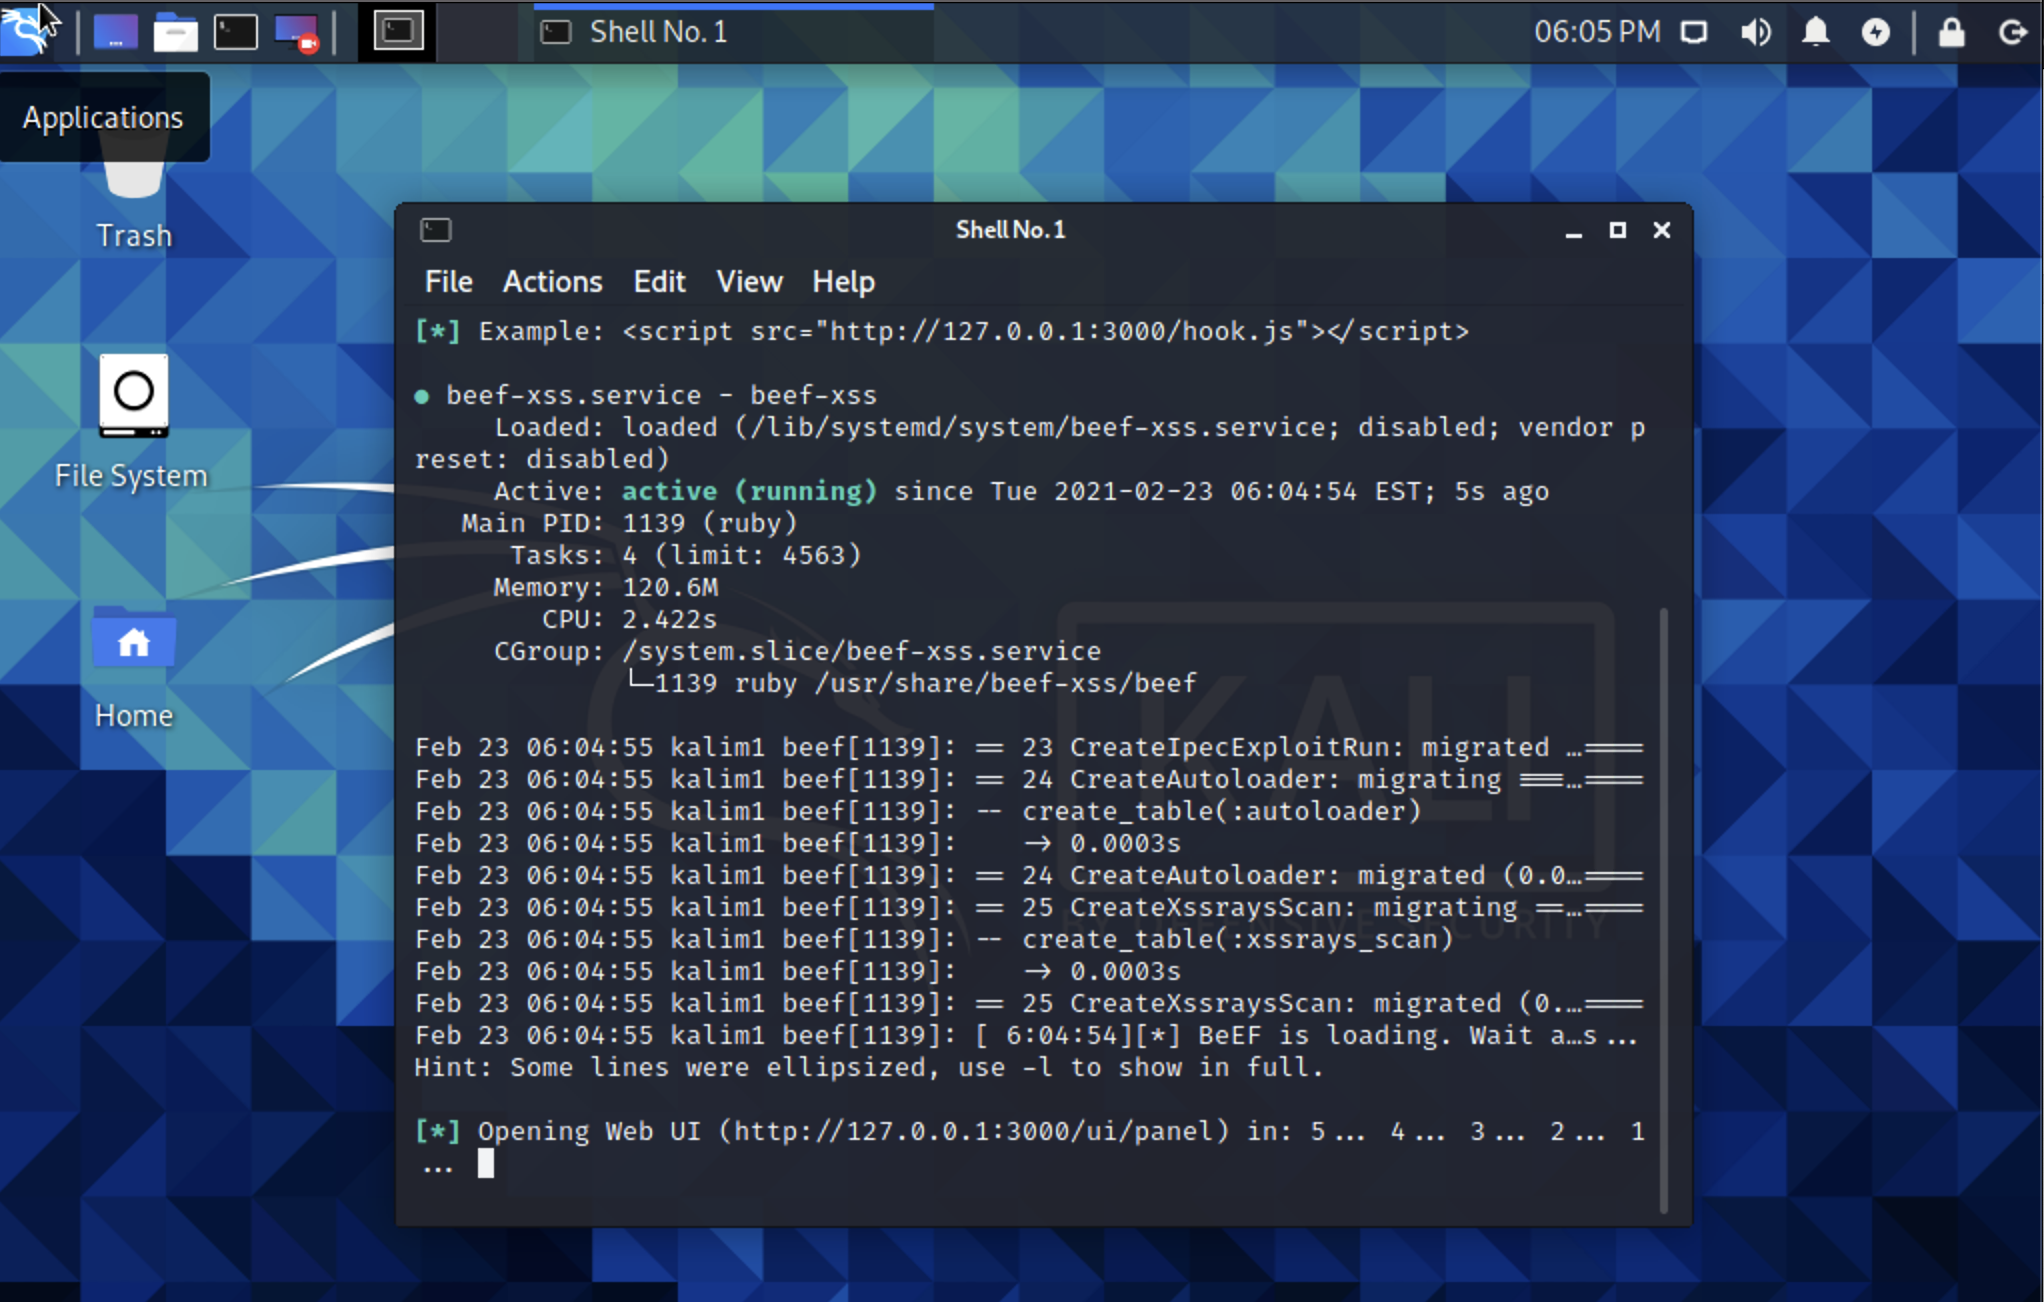This screenshot has height=1302, width=2044.
Task: Open the Kali dragon applications menu
Action: pyautogui.click(x=26, y=31)
